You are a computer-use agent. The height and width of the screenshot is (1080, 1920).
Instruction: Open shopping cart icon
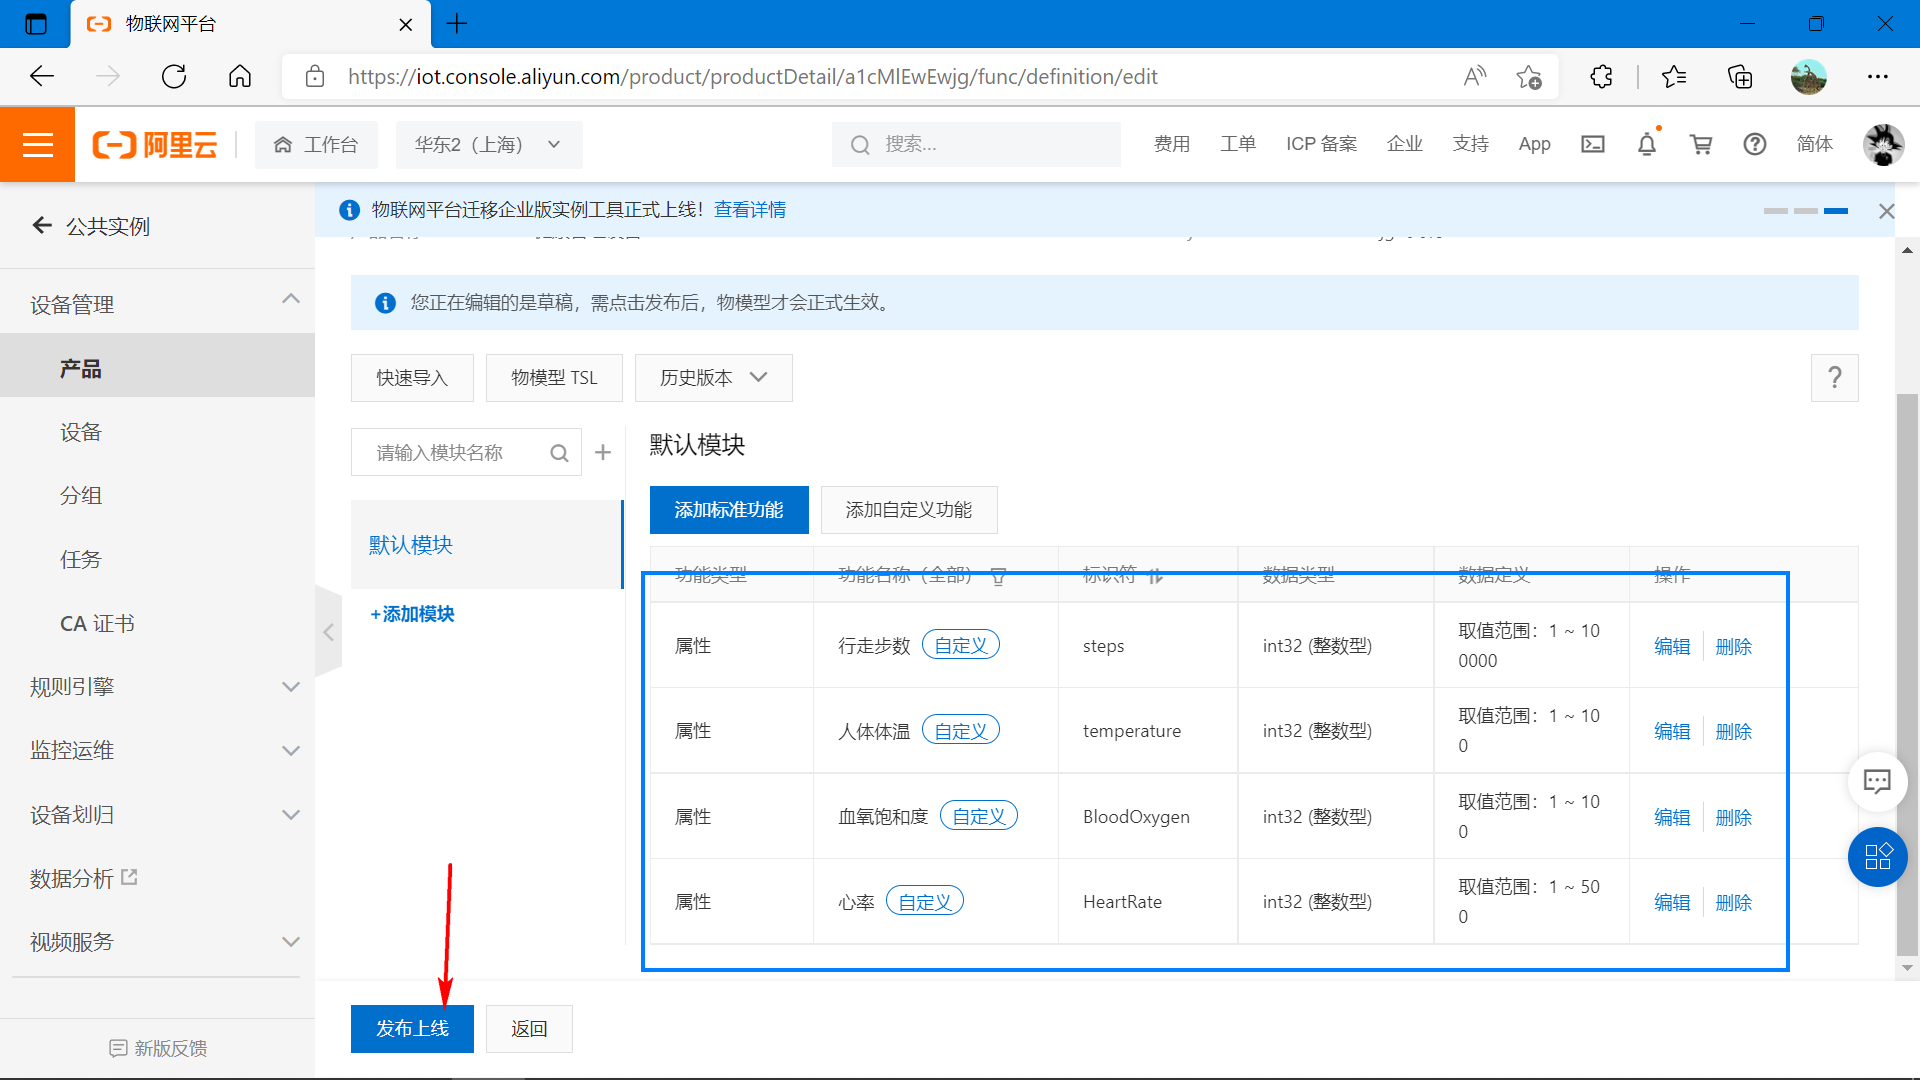click(1701, 144)
